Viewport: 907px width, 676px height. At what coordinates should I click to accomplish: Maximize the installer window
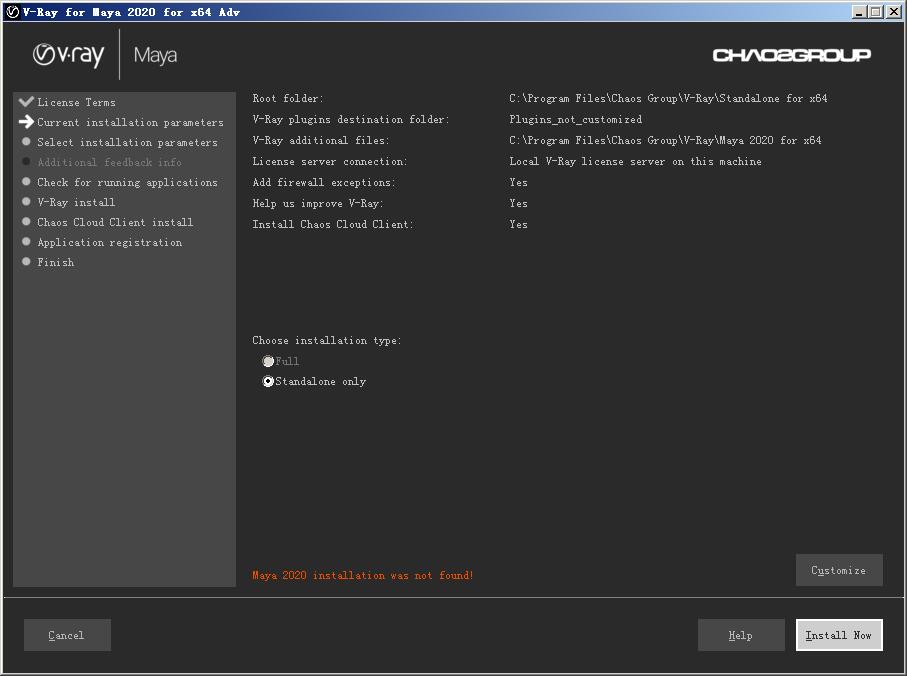click(x=876, y=12)
